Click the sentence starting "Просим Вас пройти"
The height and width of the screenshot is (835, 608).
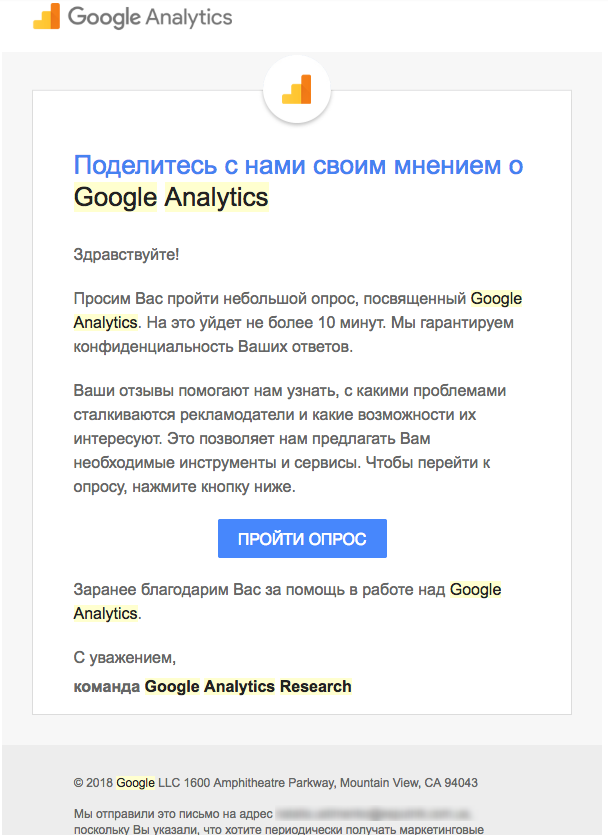click(x=270, y=299)
